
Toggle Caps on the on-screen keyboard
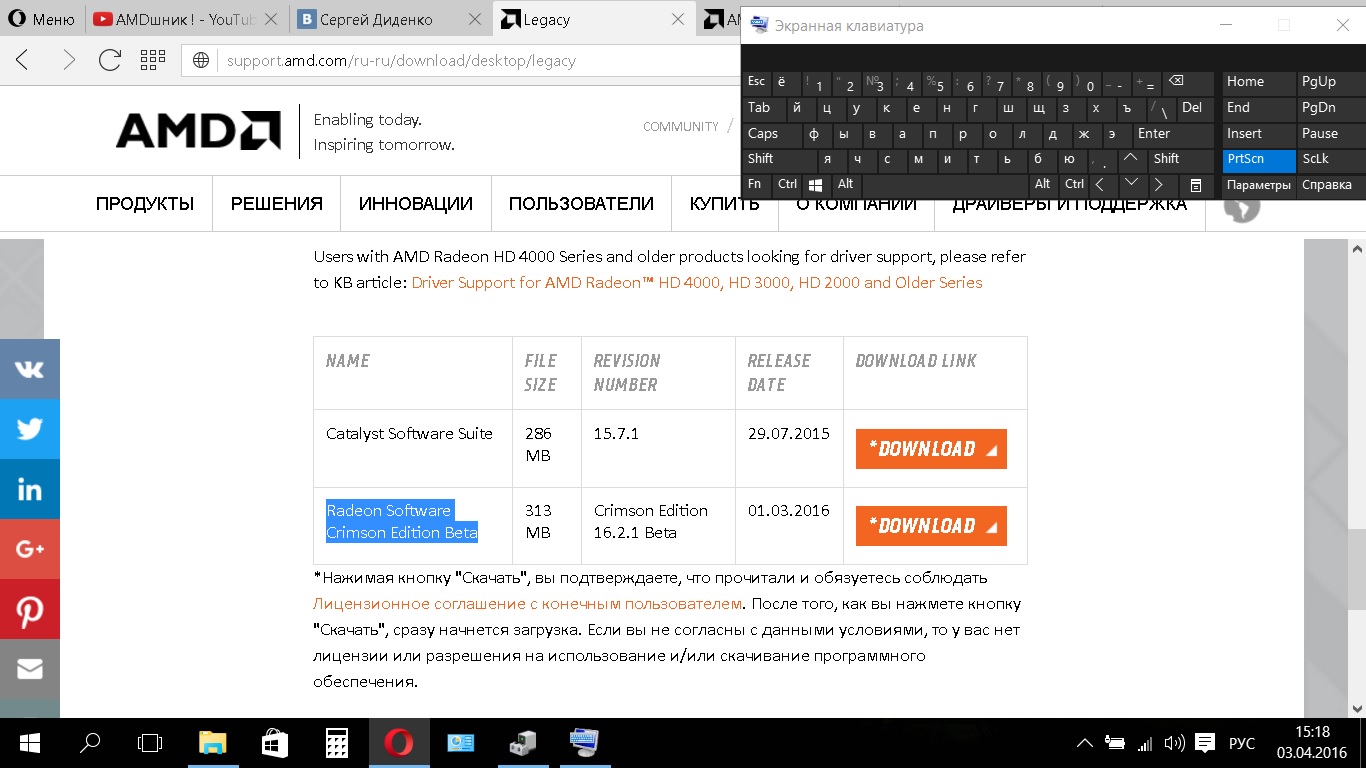(773, 134)
